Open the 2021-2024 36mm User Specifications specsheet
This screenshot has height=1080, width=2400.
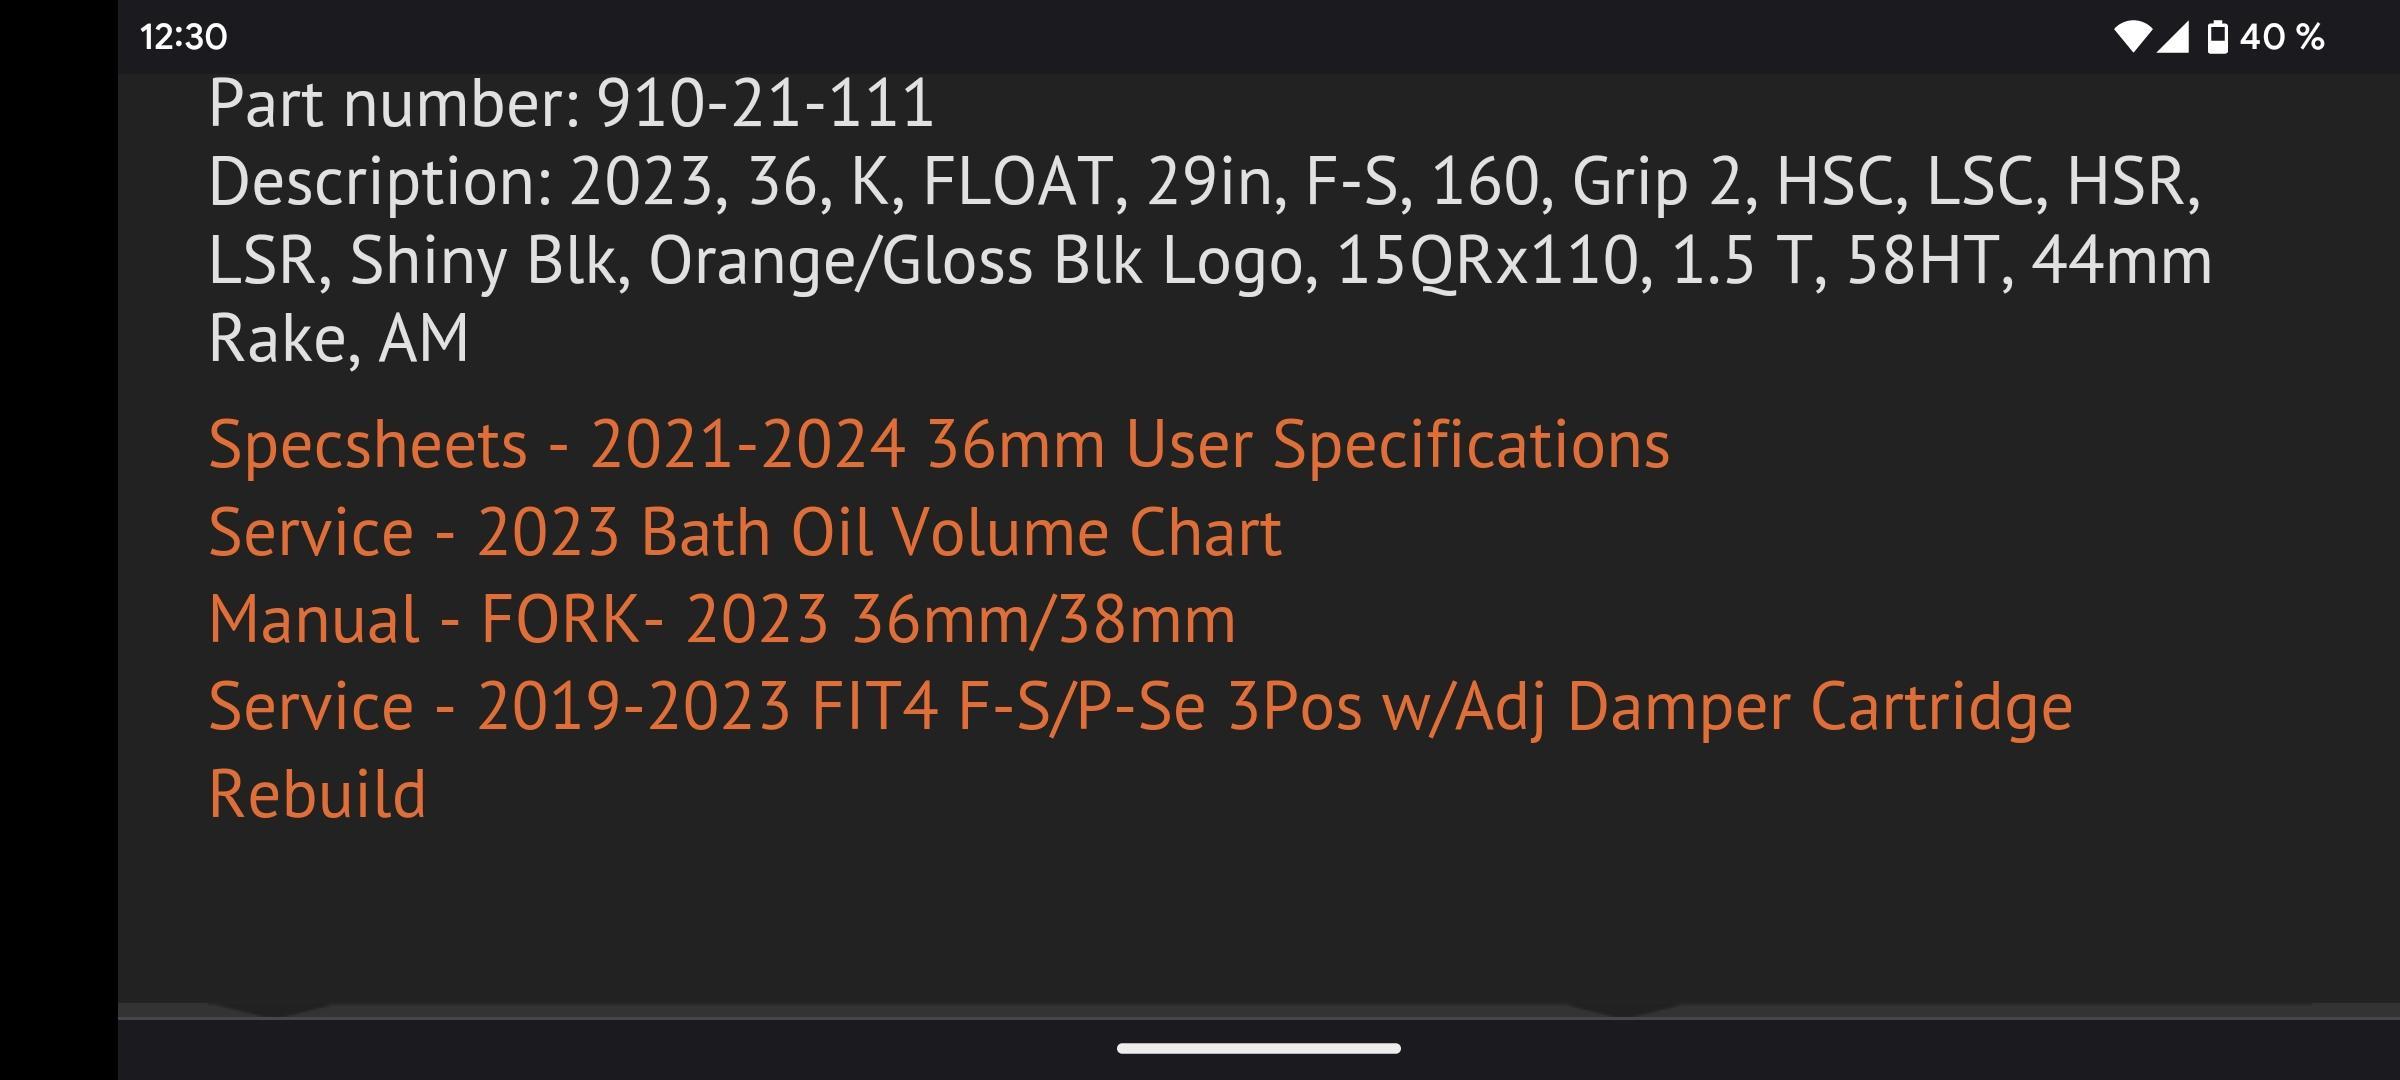pyautogui.click(x=939, y=444)
